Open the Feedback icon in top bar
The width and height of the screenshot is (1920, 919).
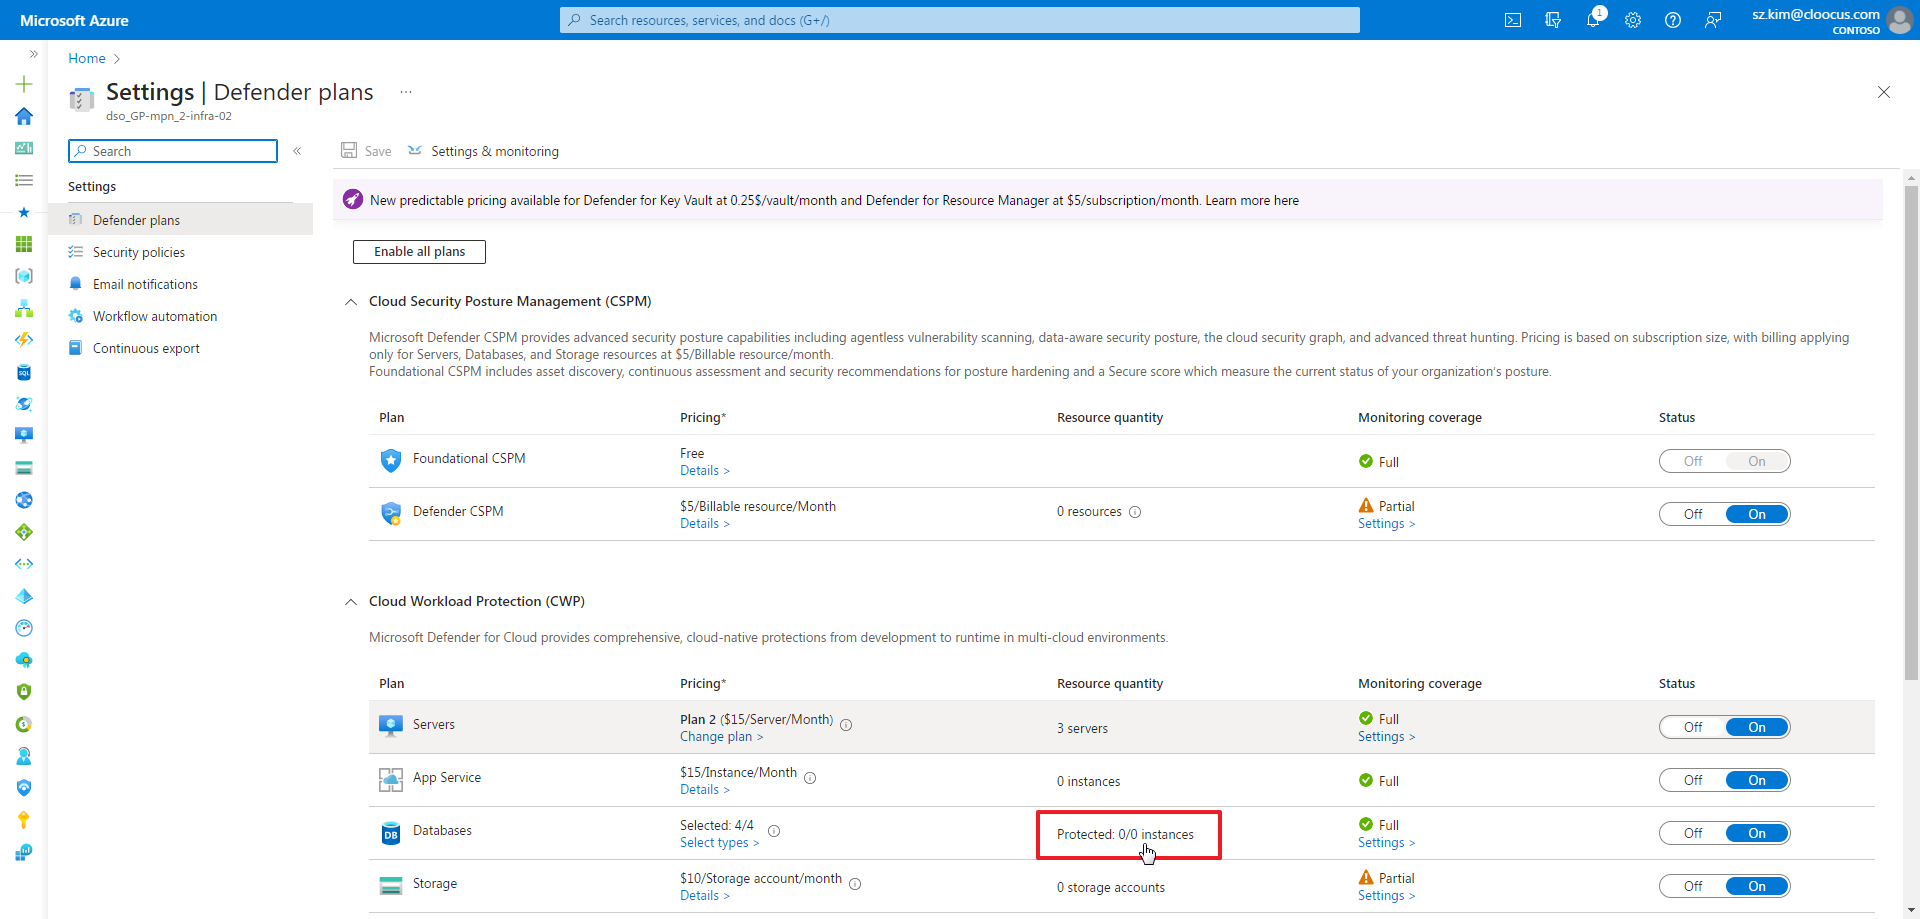coord(1713,20)
